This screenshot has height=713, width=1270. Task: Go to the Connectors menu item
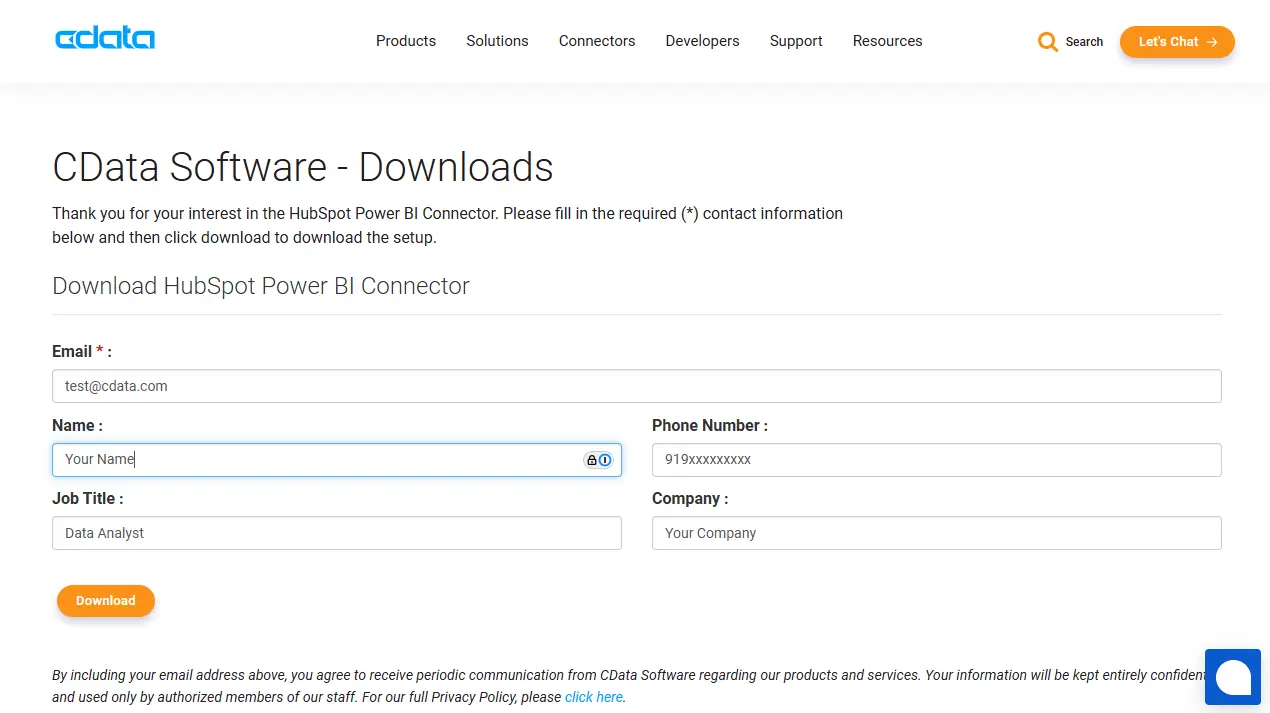coord(597,41)
